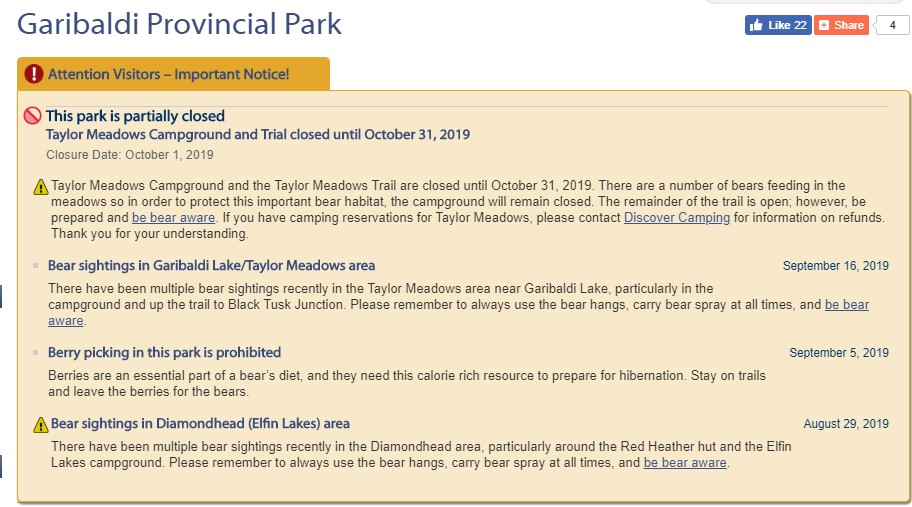Click the warning triangle beside Diamondhead sightings
Screen dimensions: 912x507
pos(41,424)
